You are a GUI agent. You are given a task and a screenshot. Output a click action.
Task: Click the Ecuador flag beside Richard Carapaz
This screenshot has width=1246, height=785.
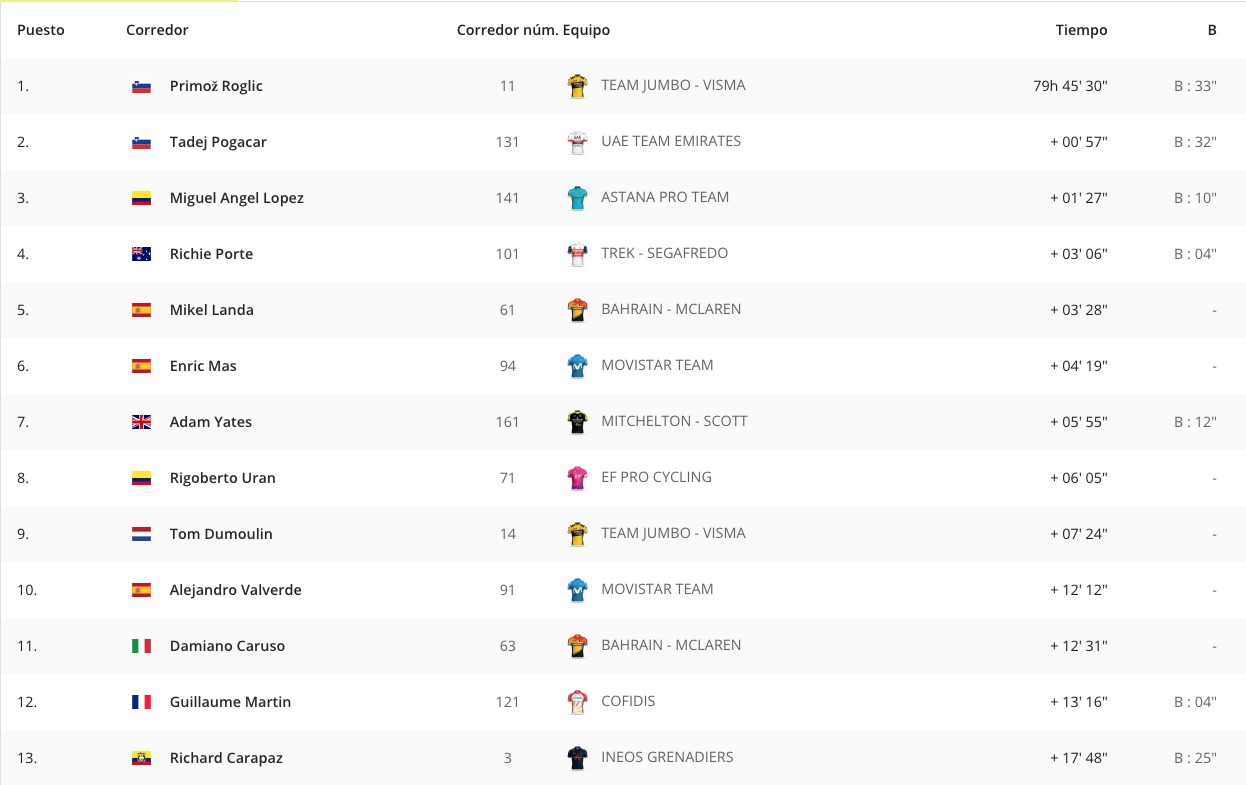pyautogui.click(x=141, y=758)
